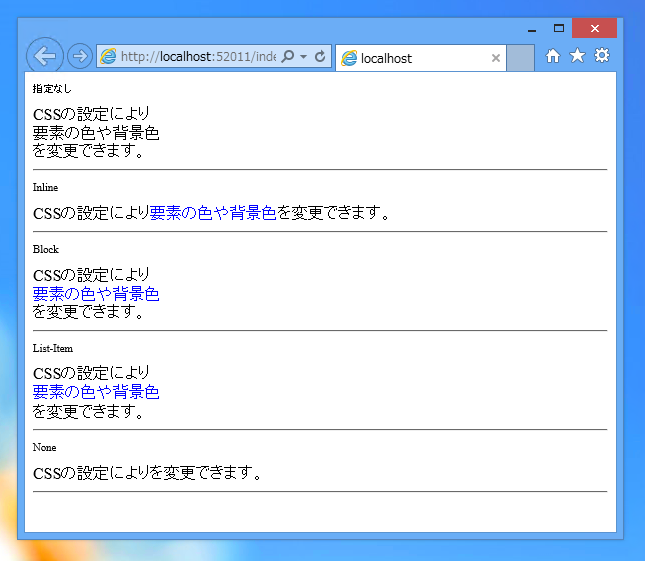Screen dimensions: 645x561
Task: Go back with the browser Back arrow
Action: [44, 56]
